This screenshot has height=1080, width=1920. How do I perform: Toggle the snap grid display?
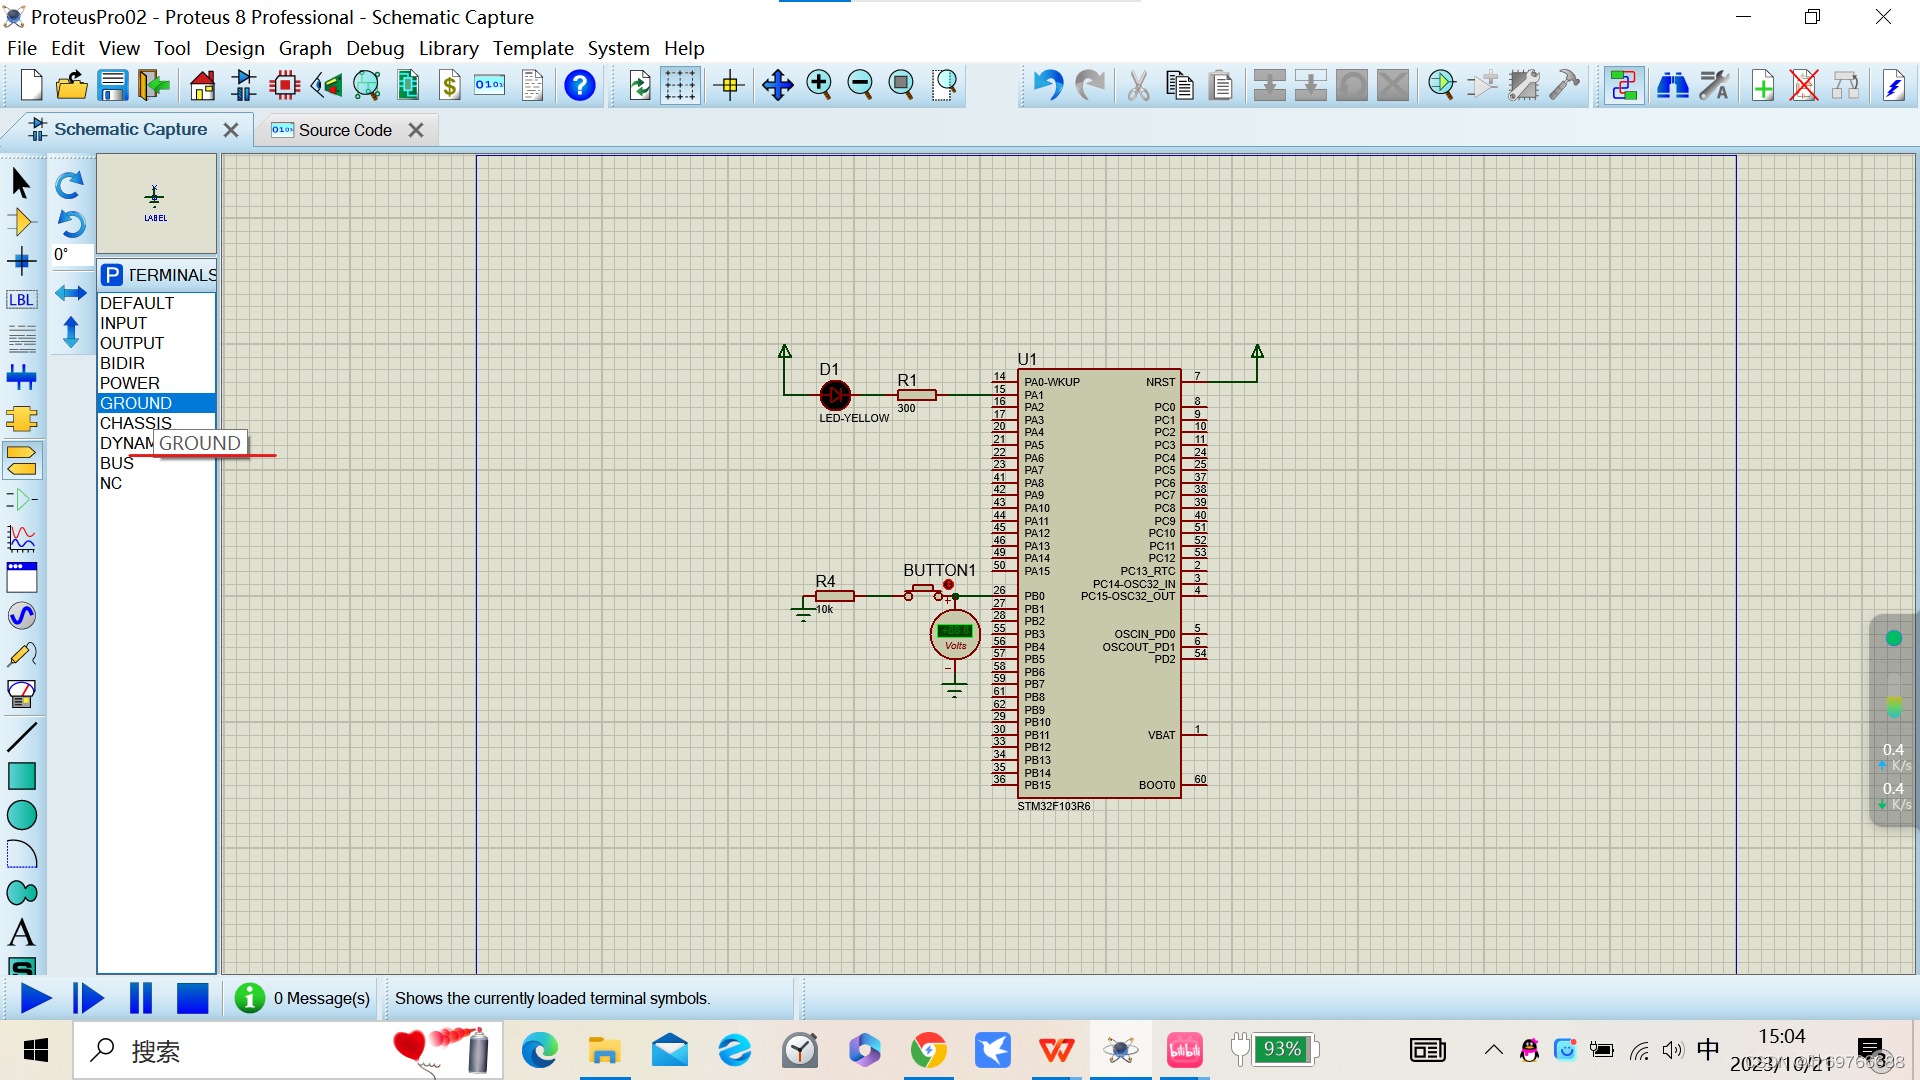(681, 85)
